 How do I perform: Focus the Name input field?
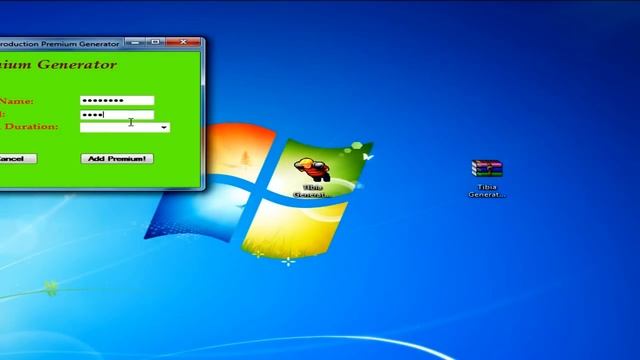[x=117, y=100]
